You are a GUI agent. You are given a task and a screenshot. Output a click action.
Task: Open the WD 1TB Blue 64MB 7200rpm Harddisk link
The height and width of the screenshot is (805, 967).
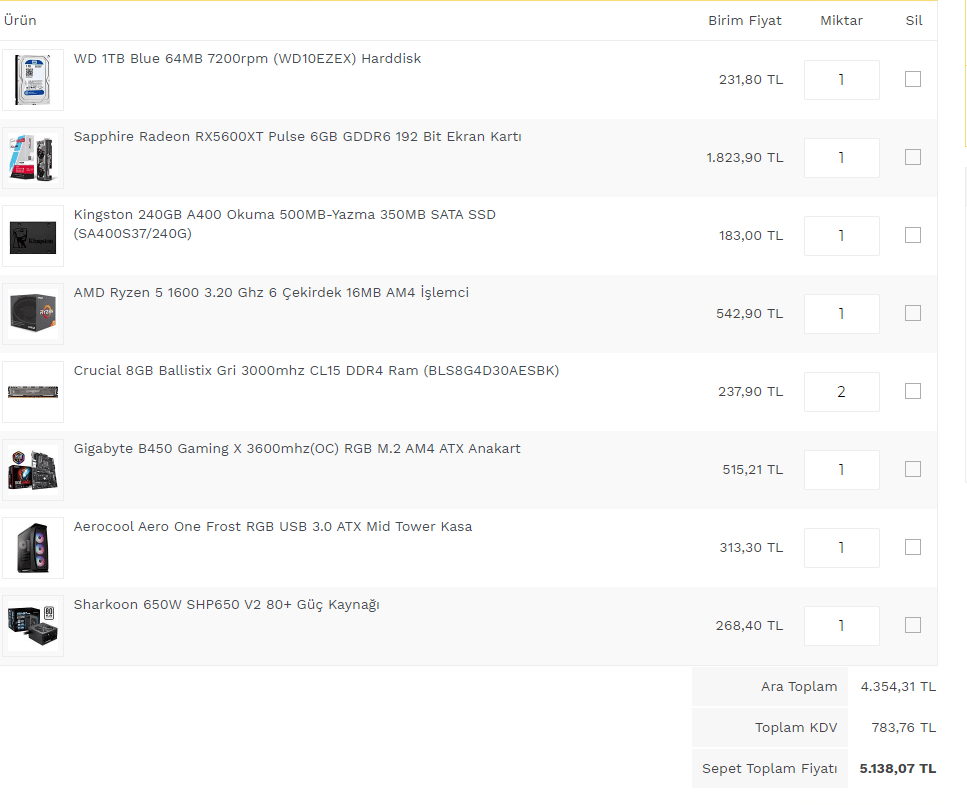(247, 59)
